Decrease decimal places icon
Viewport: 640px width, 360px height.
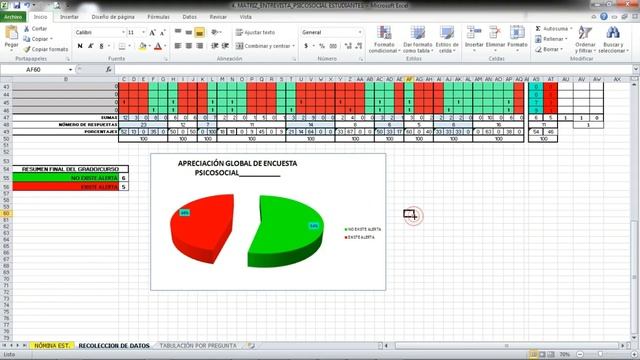(x=359, y=46)
